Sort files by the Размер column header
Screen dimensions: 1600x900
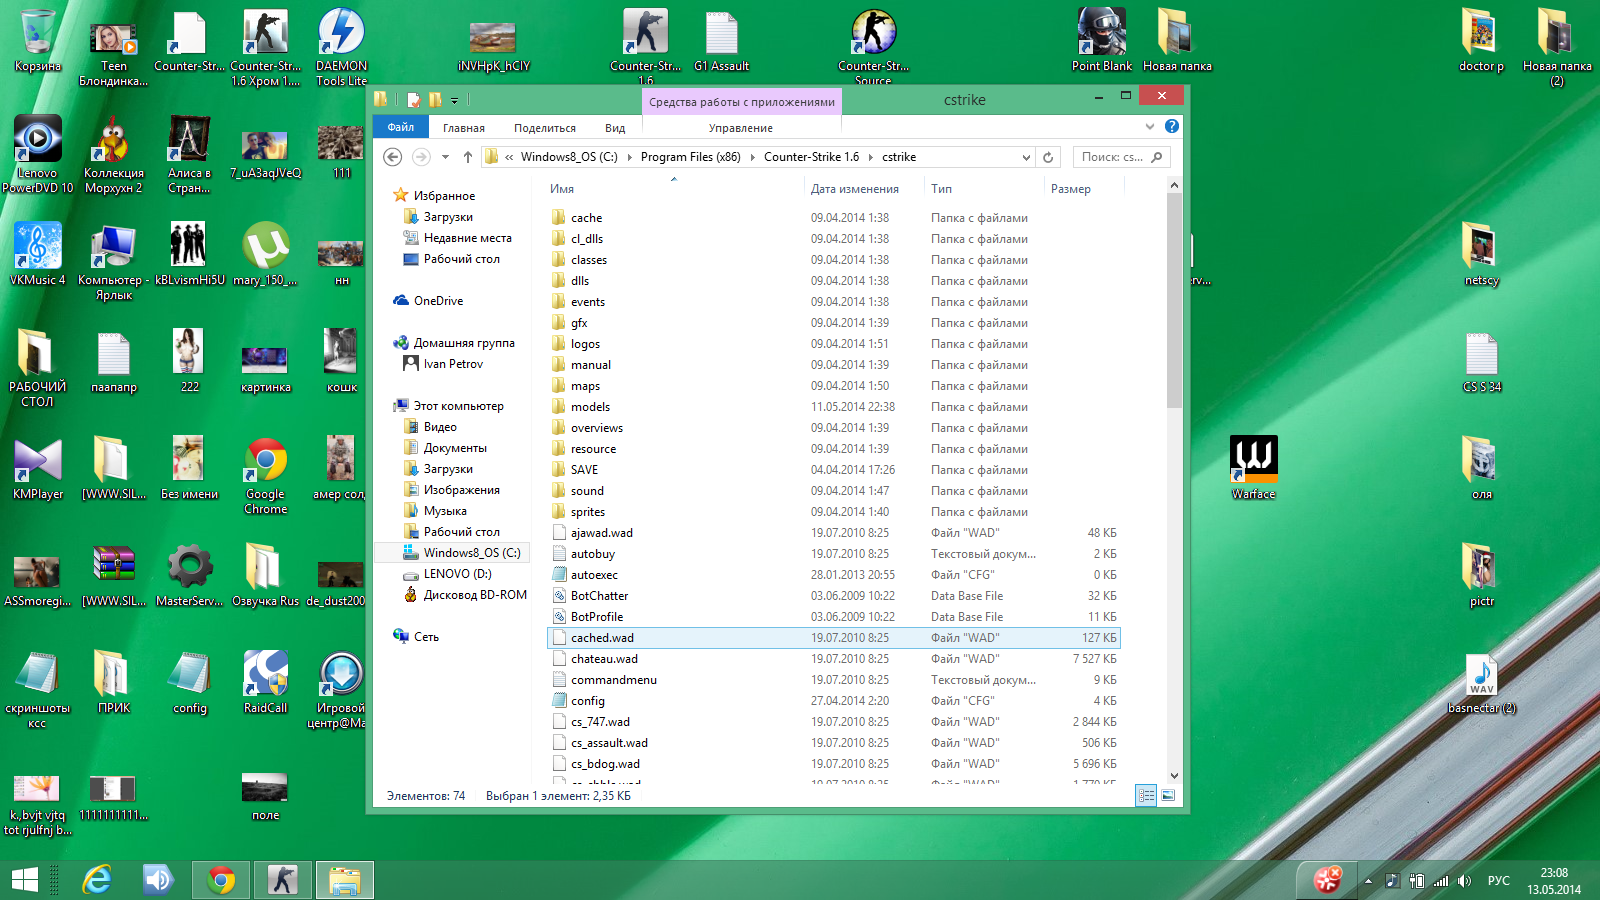pos(1070,189)
